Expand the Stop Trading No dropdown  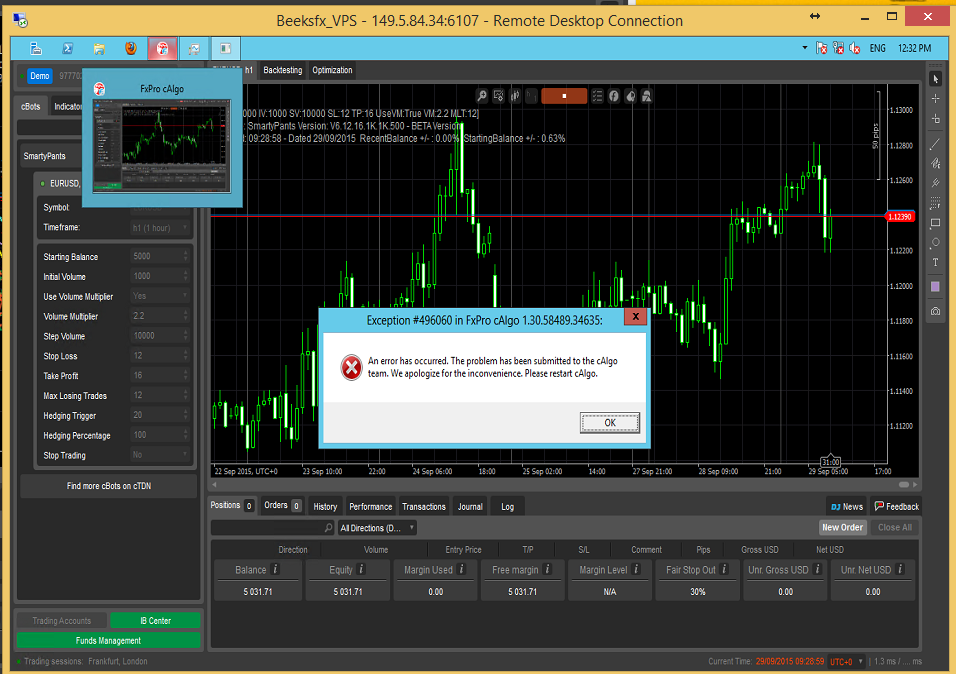click(x=160, y=455)
